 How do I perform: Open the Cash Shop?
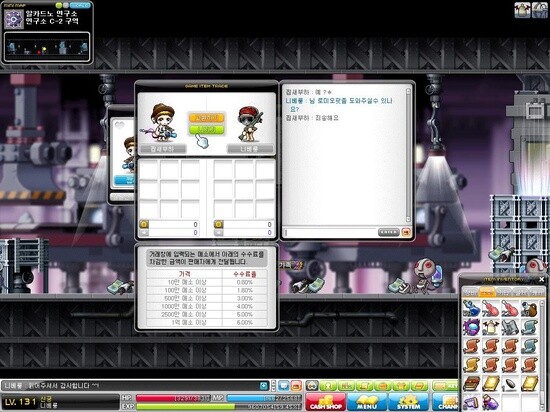tap(325, 402)
